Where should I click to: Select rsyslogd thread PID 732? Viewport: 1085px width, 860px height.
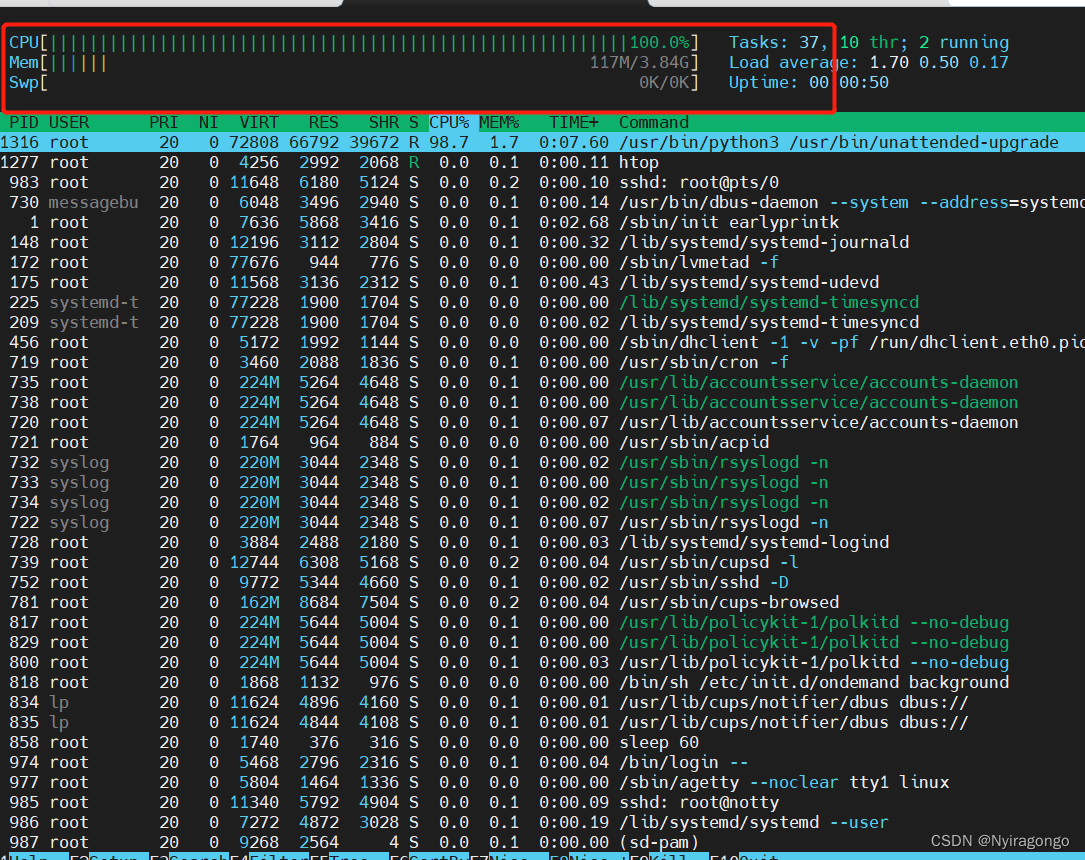(542, 463)
